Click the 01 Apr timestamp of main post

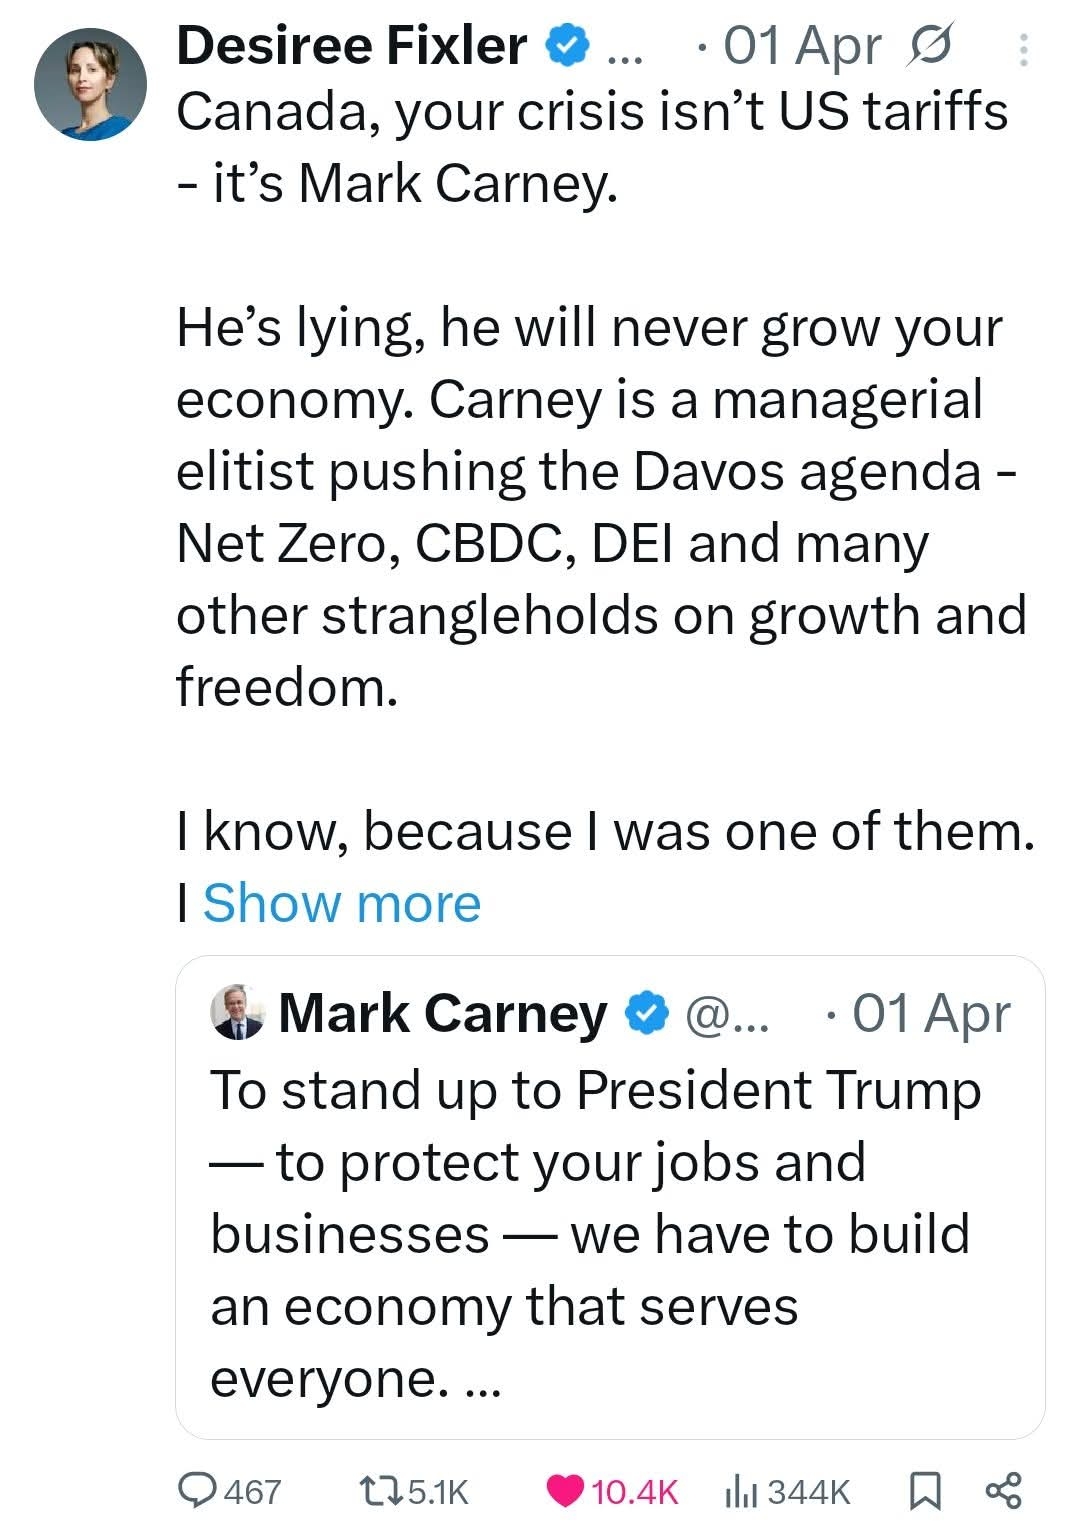[802, 47]
